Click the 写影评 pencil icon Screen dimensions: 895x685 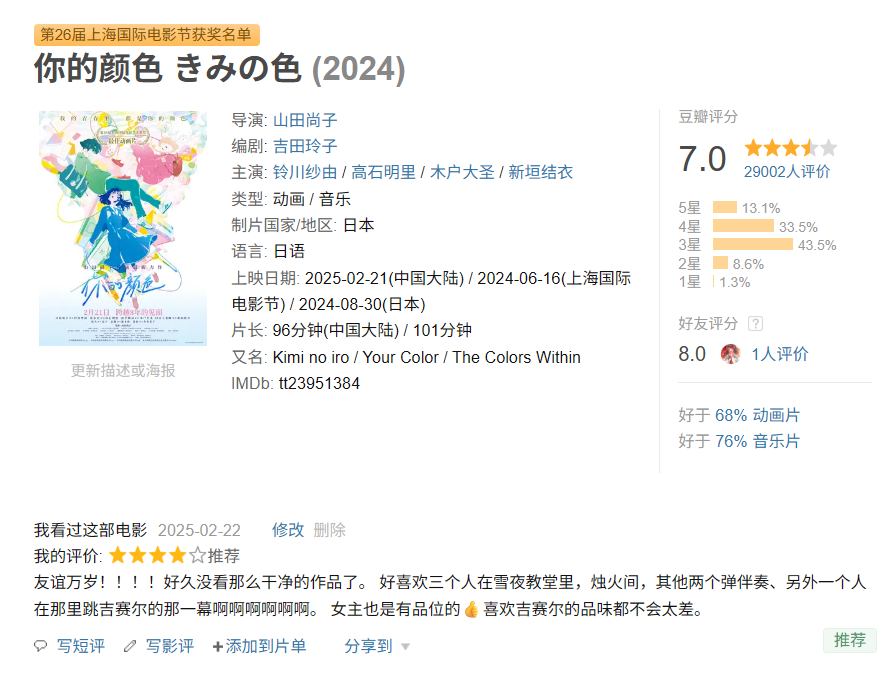[x=130, y=646]
